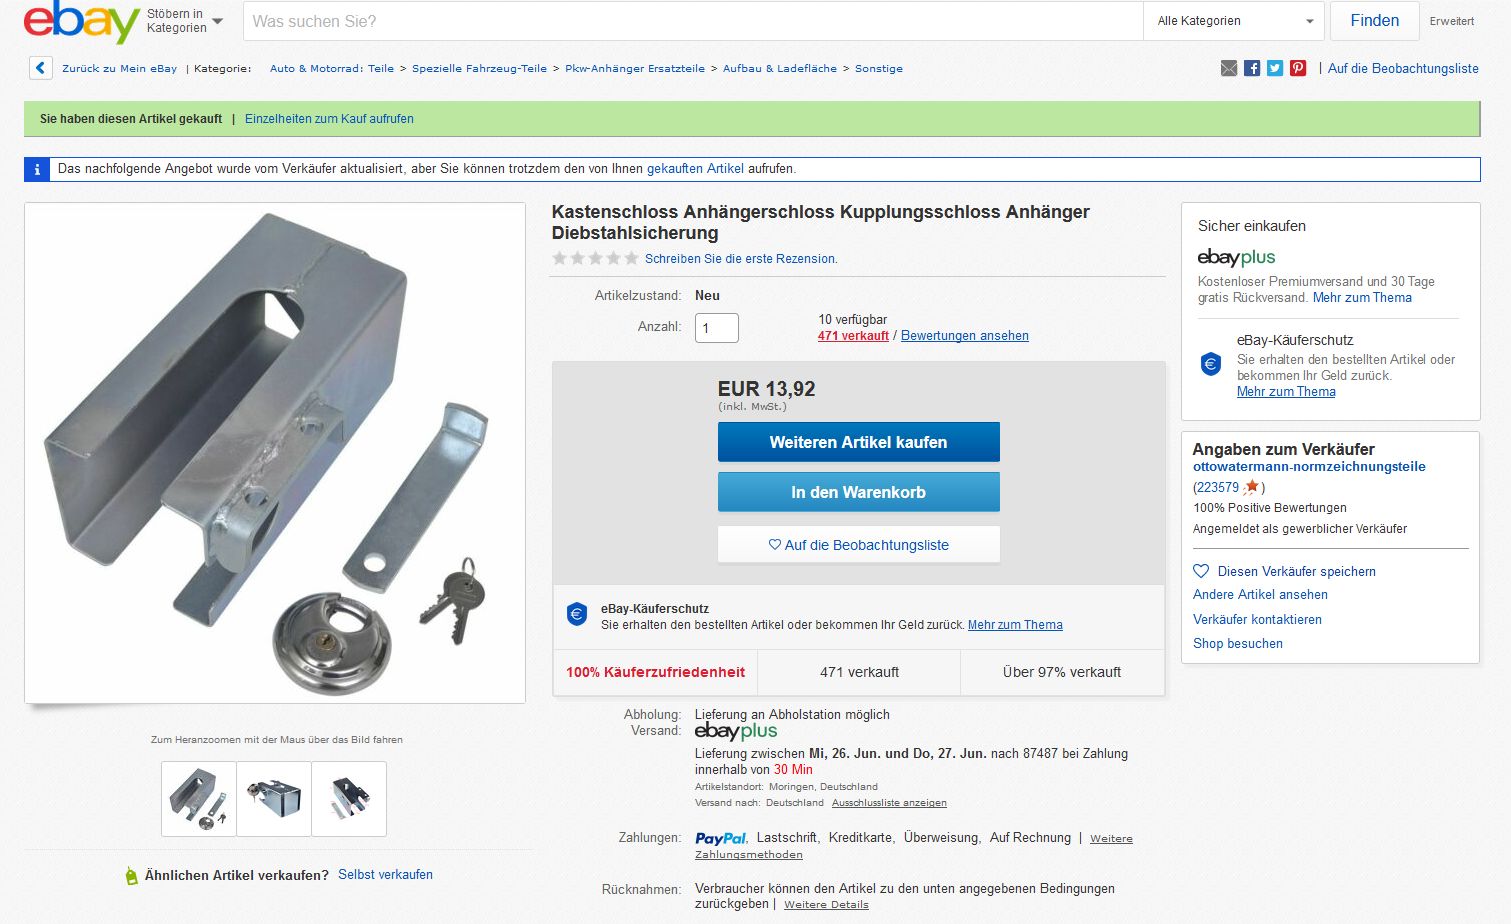This screenshot has height=924, width=1511.
Task: Click the Anzahl quantity field
Action: coord(717,328)
